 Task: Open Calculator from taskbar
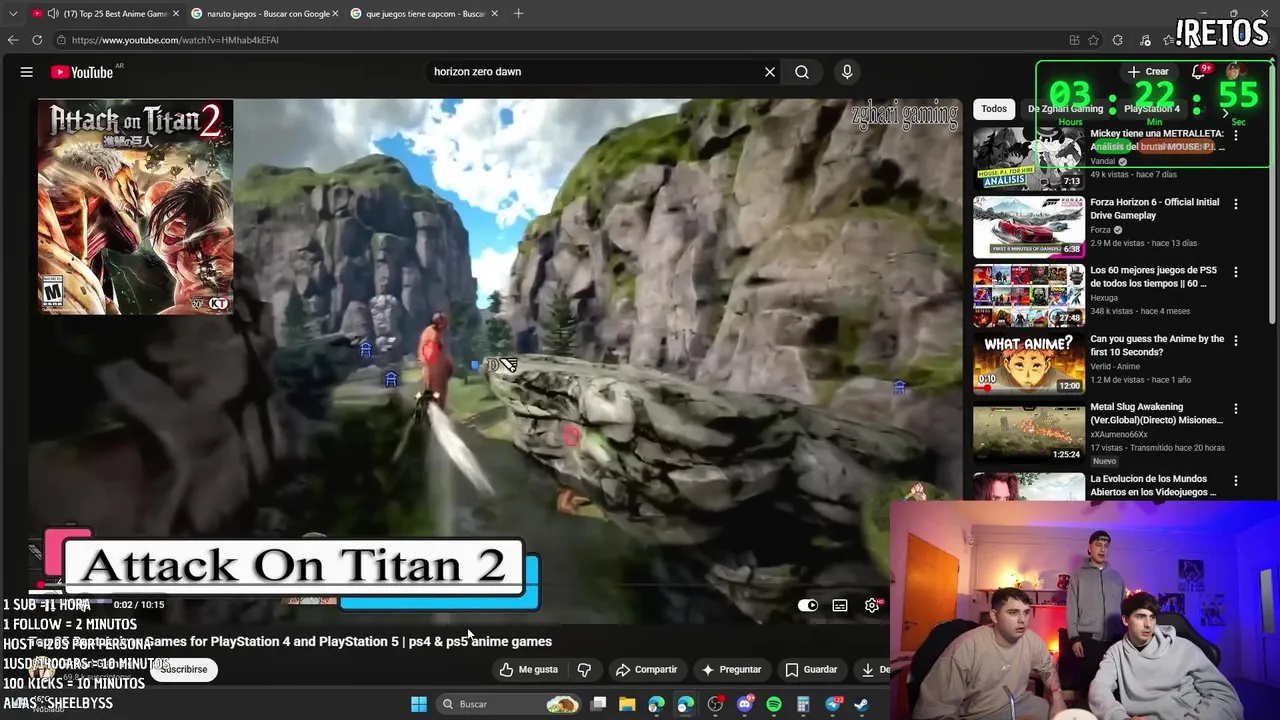pos(803,704)
